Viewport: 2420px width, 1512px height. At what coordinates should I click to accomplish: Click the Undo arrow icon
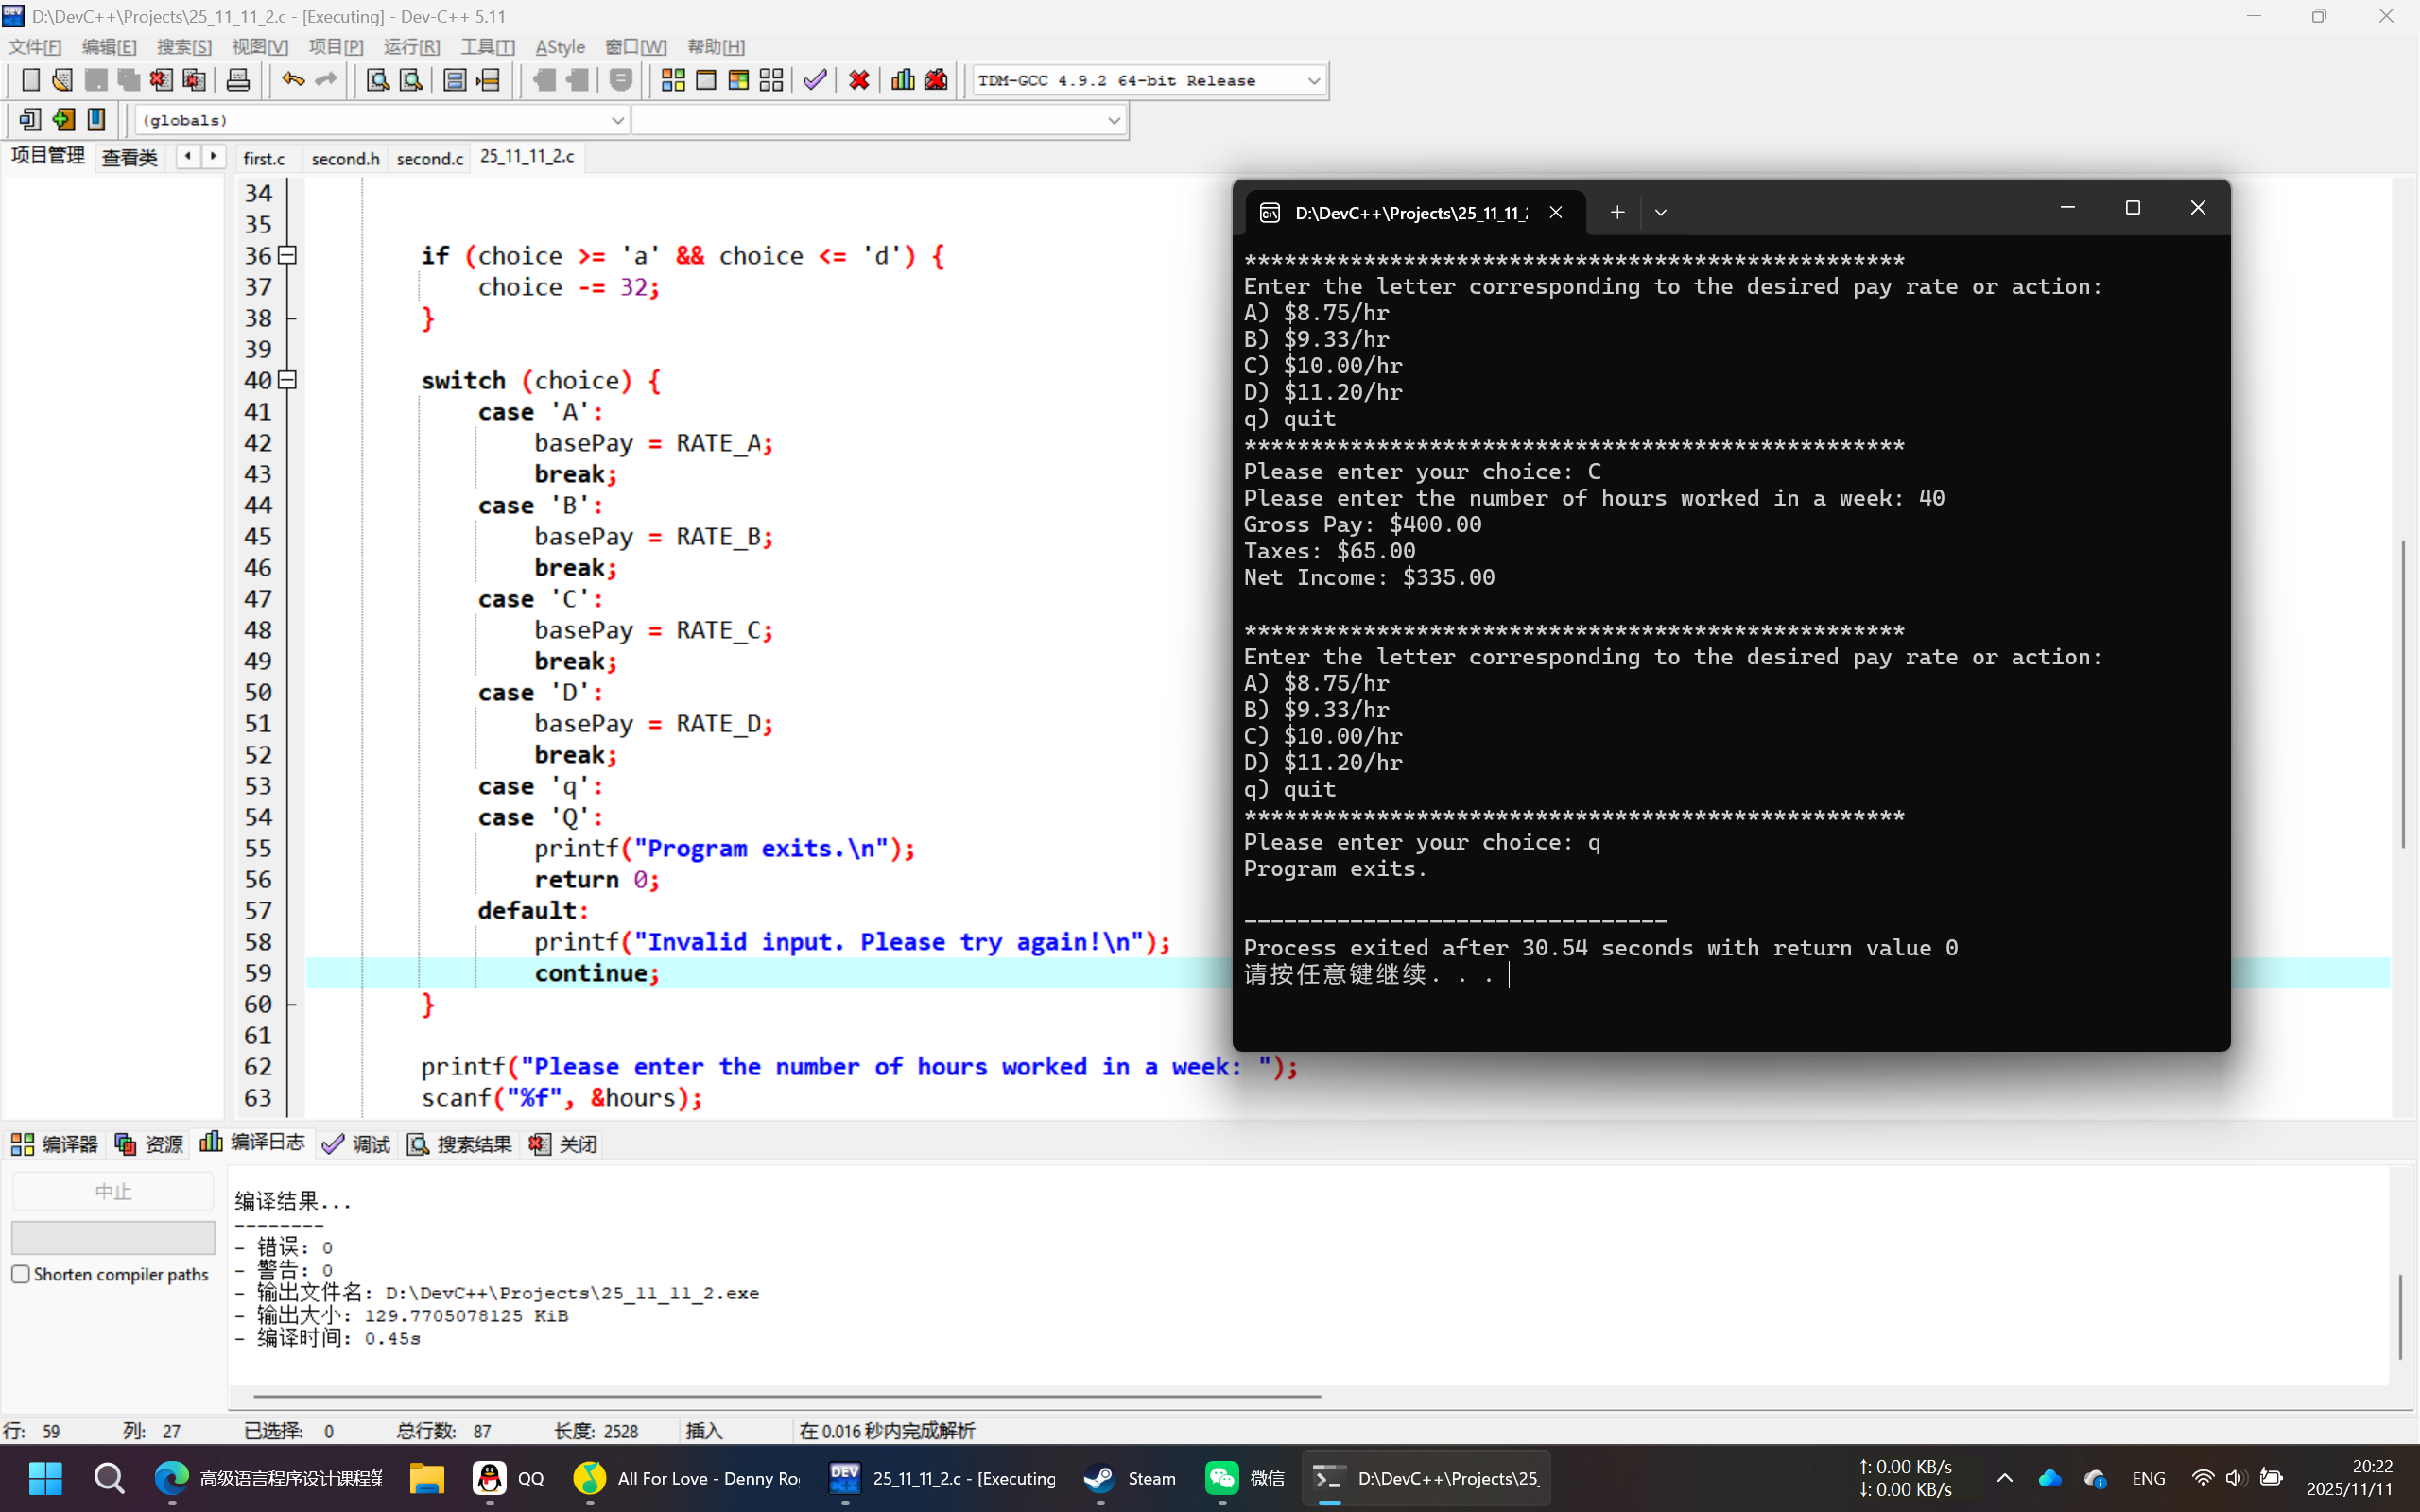292,80
